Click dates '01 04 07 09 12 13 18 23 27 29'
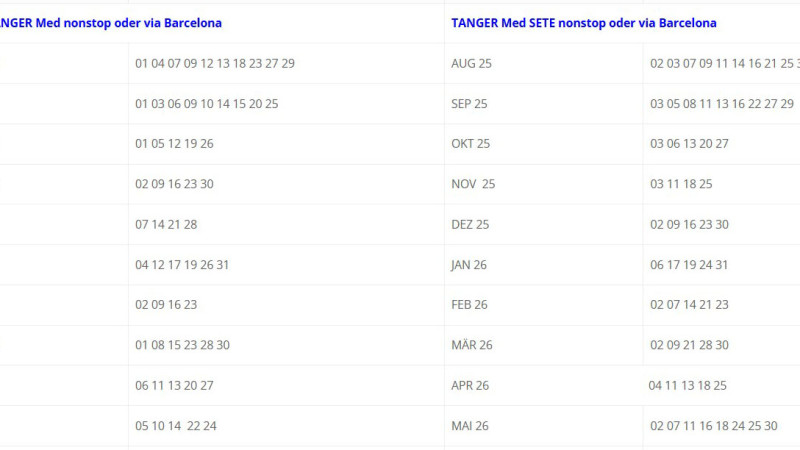800x450 pixels. pyautogui.click(x=215, y=63)
